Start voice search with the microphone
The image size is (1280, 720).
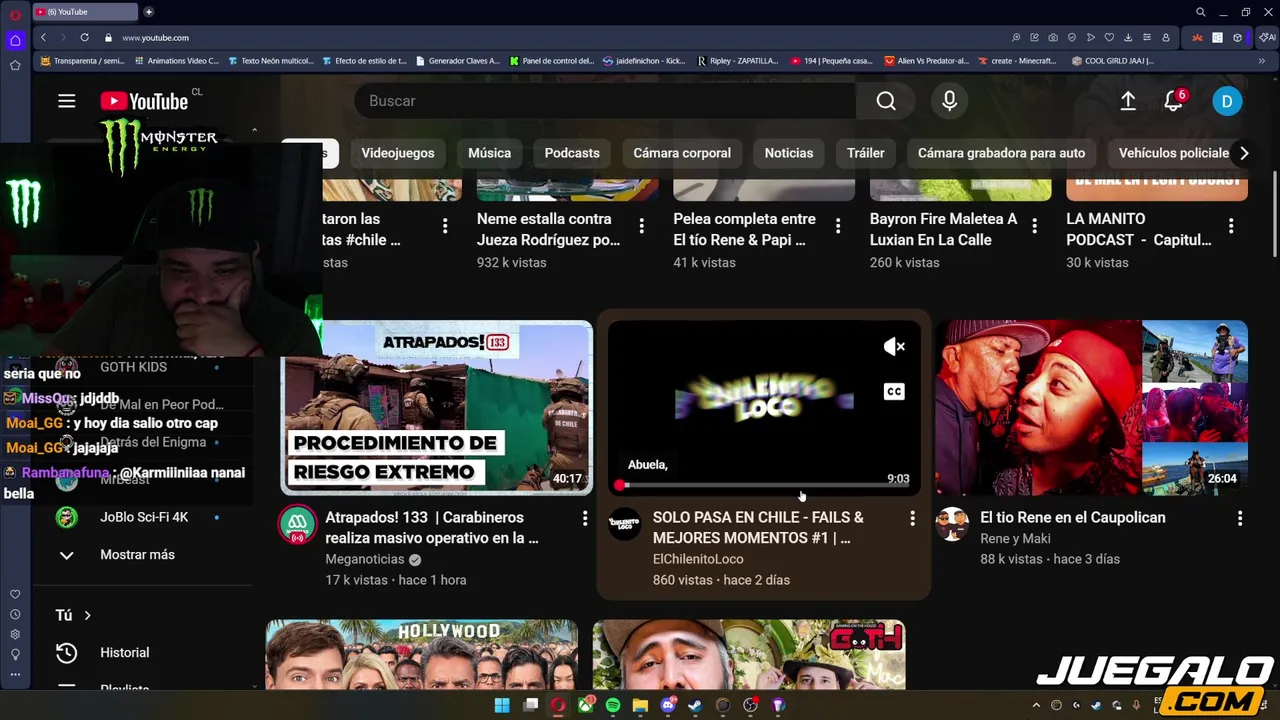click(x=949, y=101)
